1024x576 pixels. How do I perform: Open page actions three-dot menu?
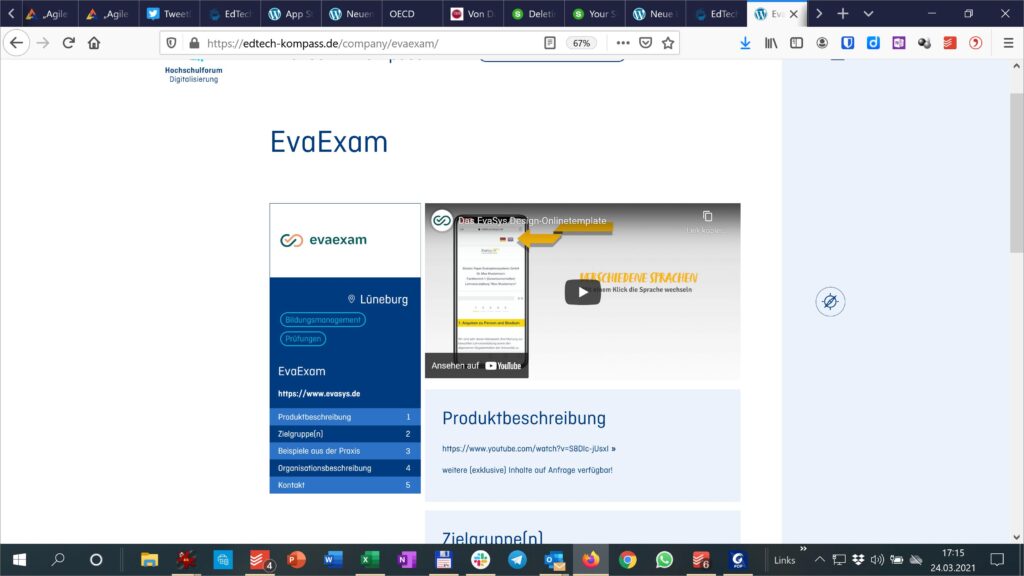click(623, 43)
